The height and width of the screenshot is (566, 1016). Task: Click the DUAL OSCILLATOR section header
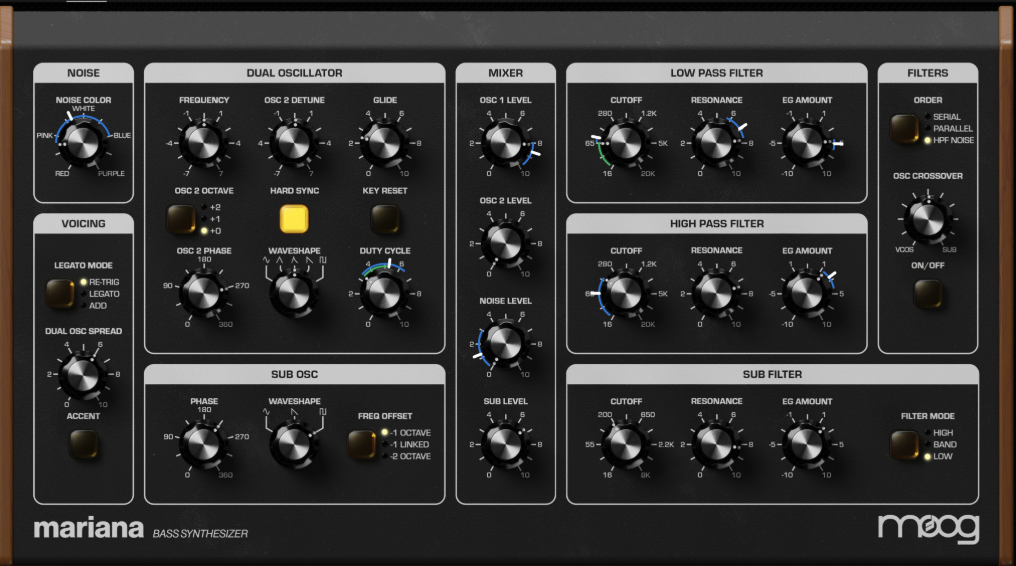tap(294, 73)
